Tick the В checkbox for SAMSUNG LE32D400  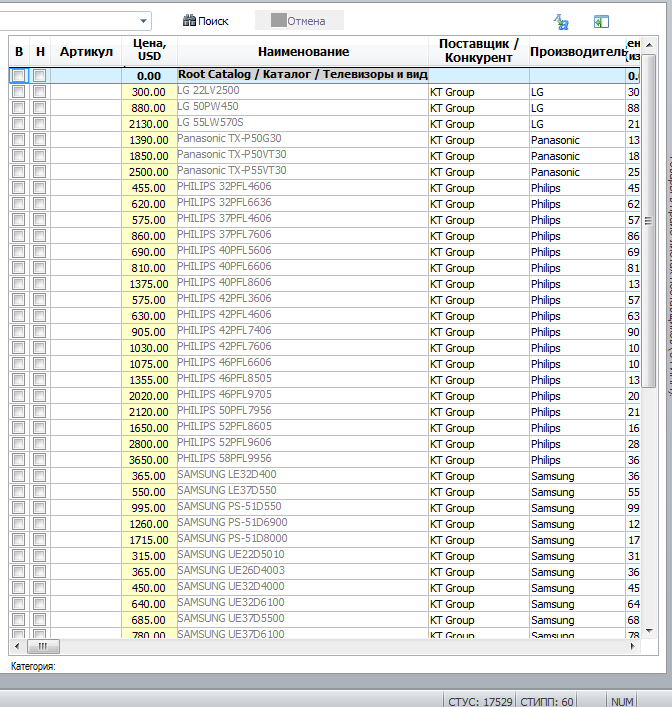18,476
